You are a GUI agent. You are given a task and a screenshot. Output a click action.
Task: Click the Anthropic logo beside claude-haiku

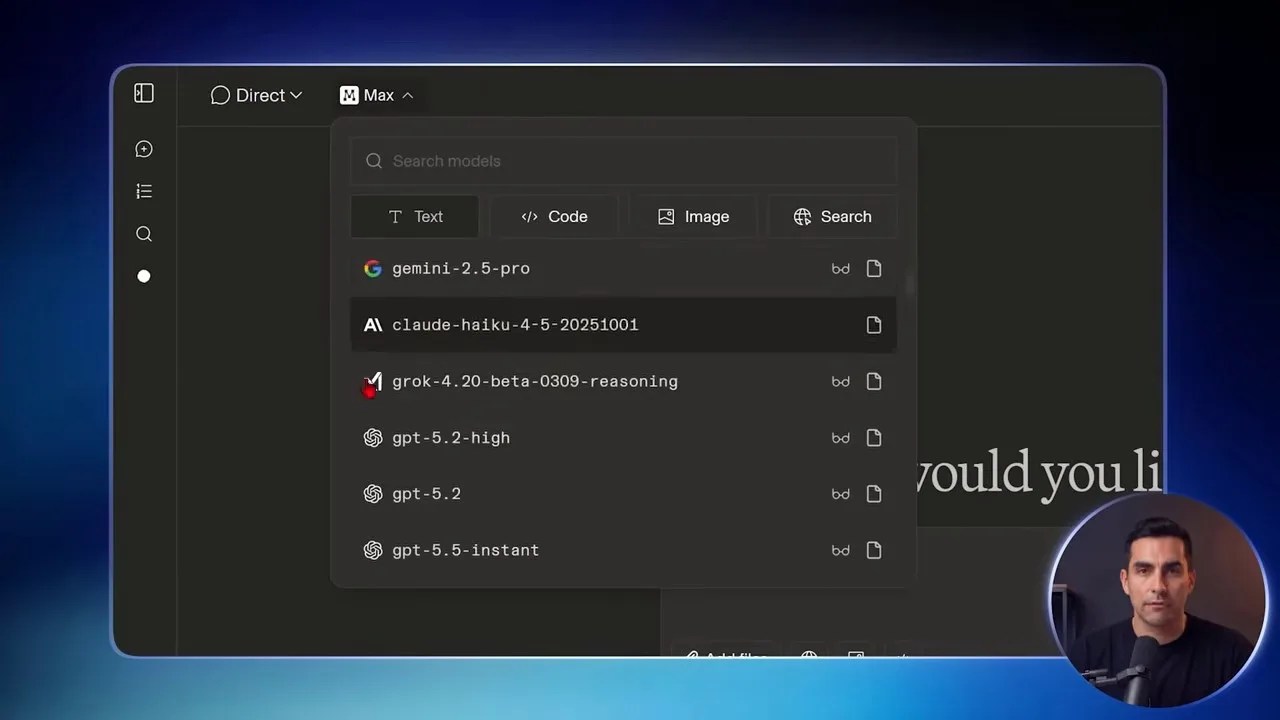(373, 325)
